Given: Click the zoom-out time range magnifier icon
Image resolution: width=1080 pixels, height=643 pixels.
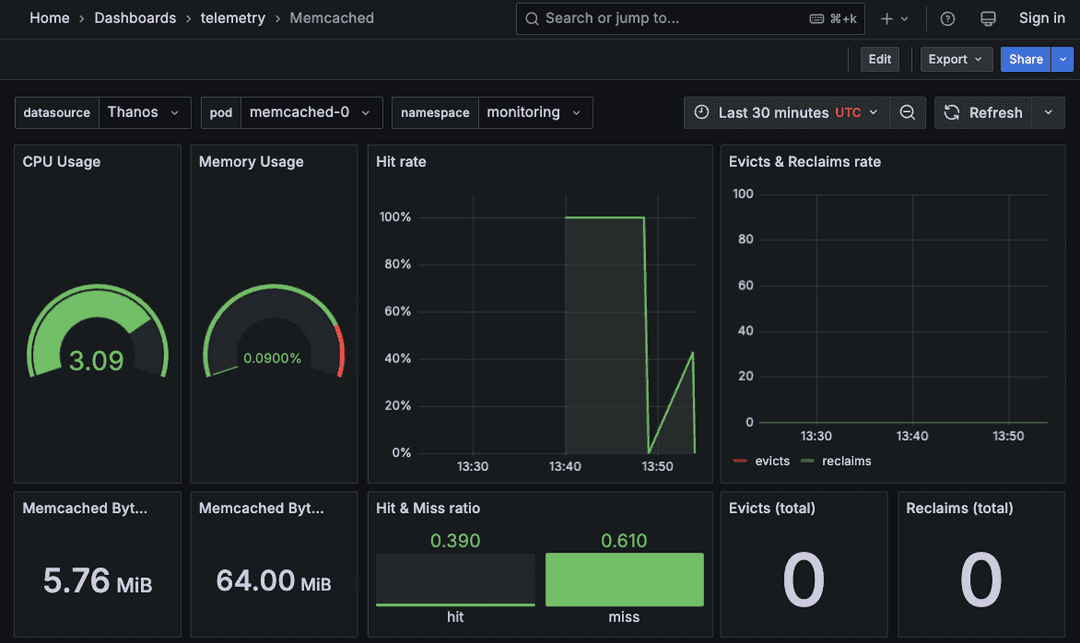Looking at the screenshot, I should [x=908, y=112].
